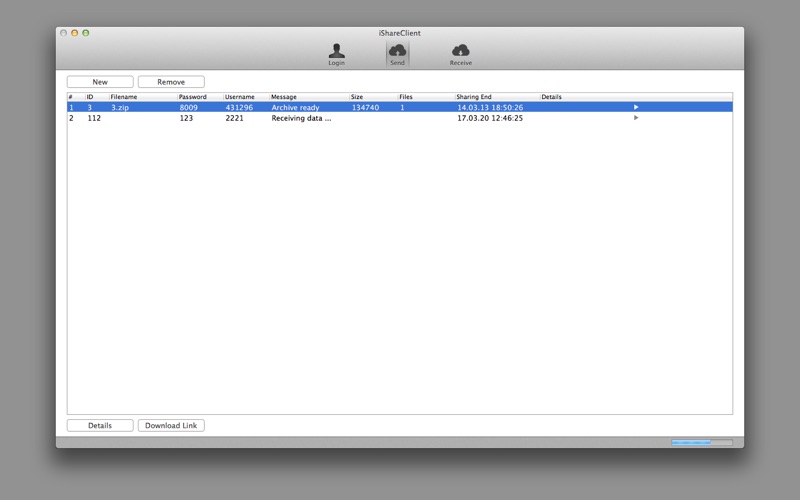The height and width of the screenshot is (500, 800).
Task: Click password 8009 cell
Action: point(188,108)
